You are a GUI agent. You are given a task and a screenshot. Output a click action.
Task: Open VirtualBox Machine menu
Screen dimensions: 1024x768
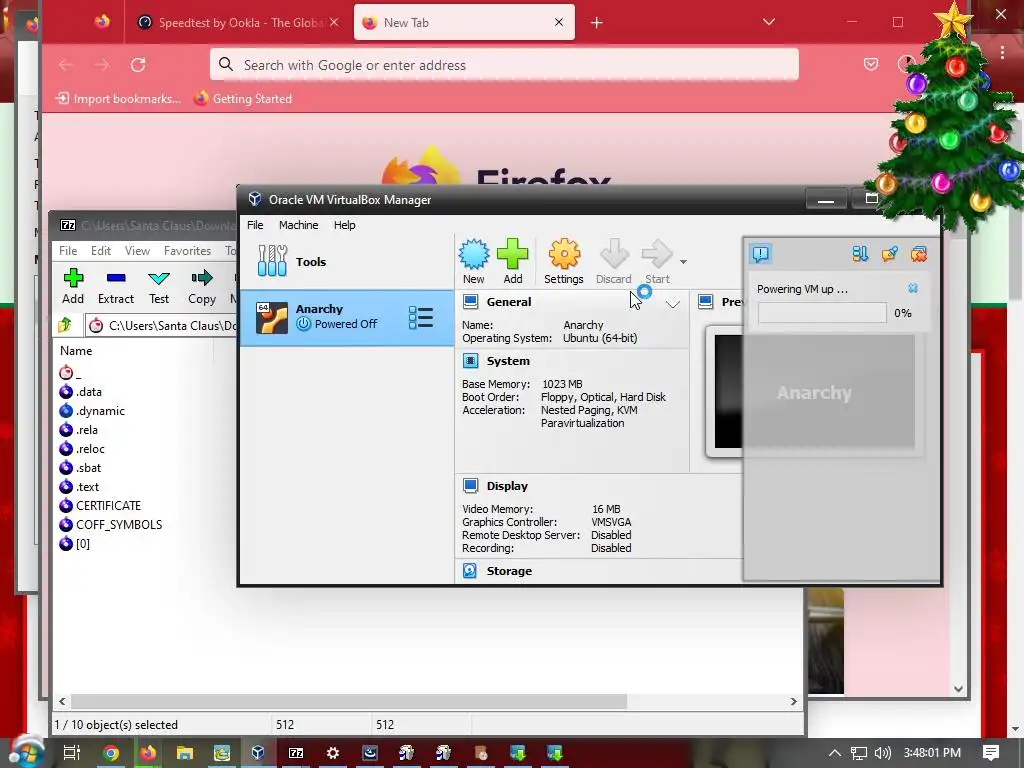coord(298,225)
